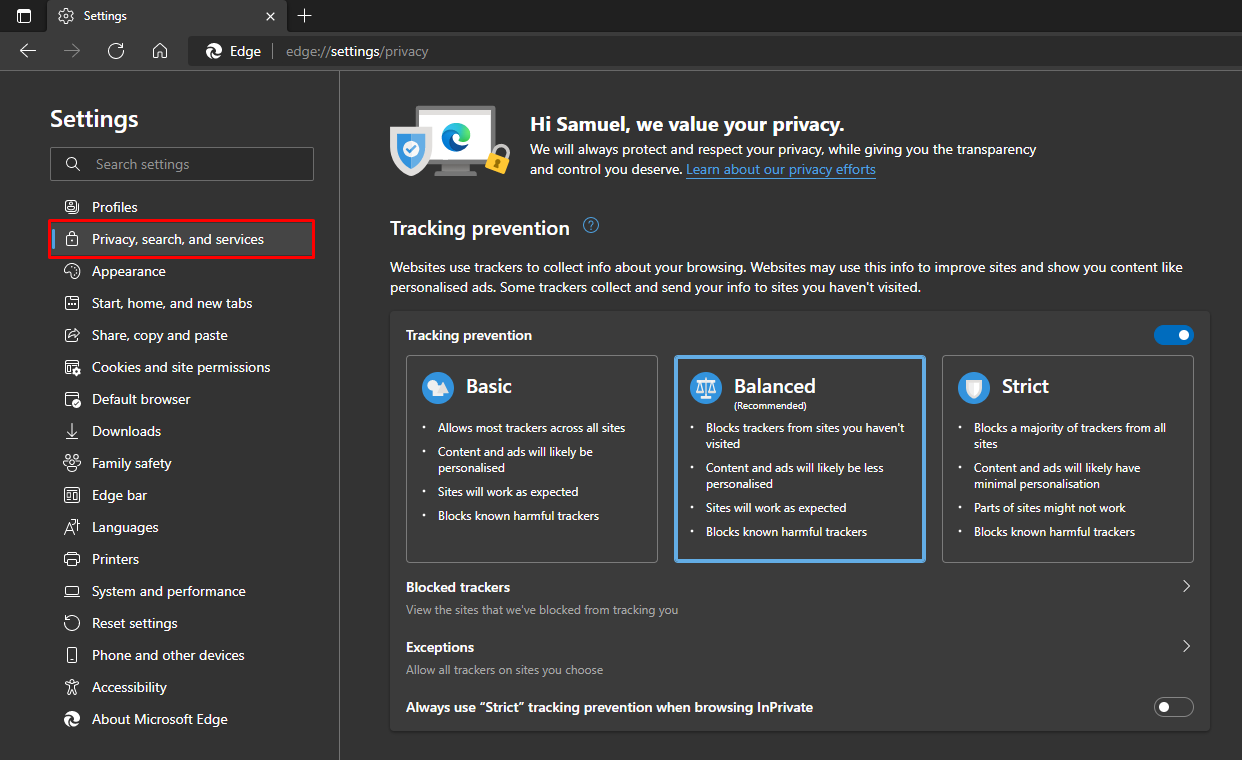Click the Family safety icon
Viewport: 1242px width, 760px height.
[72, 463]
